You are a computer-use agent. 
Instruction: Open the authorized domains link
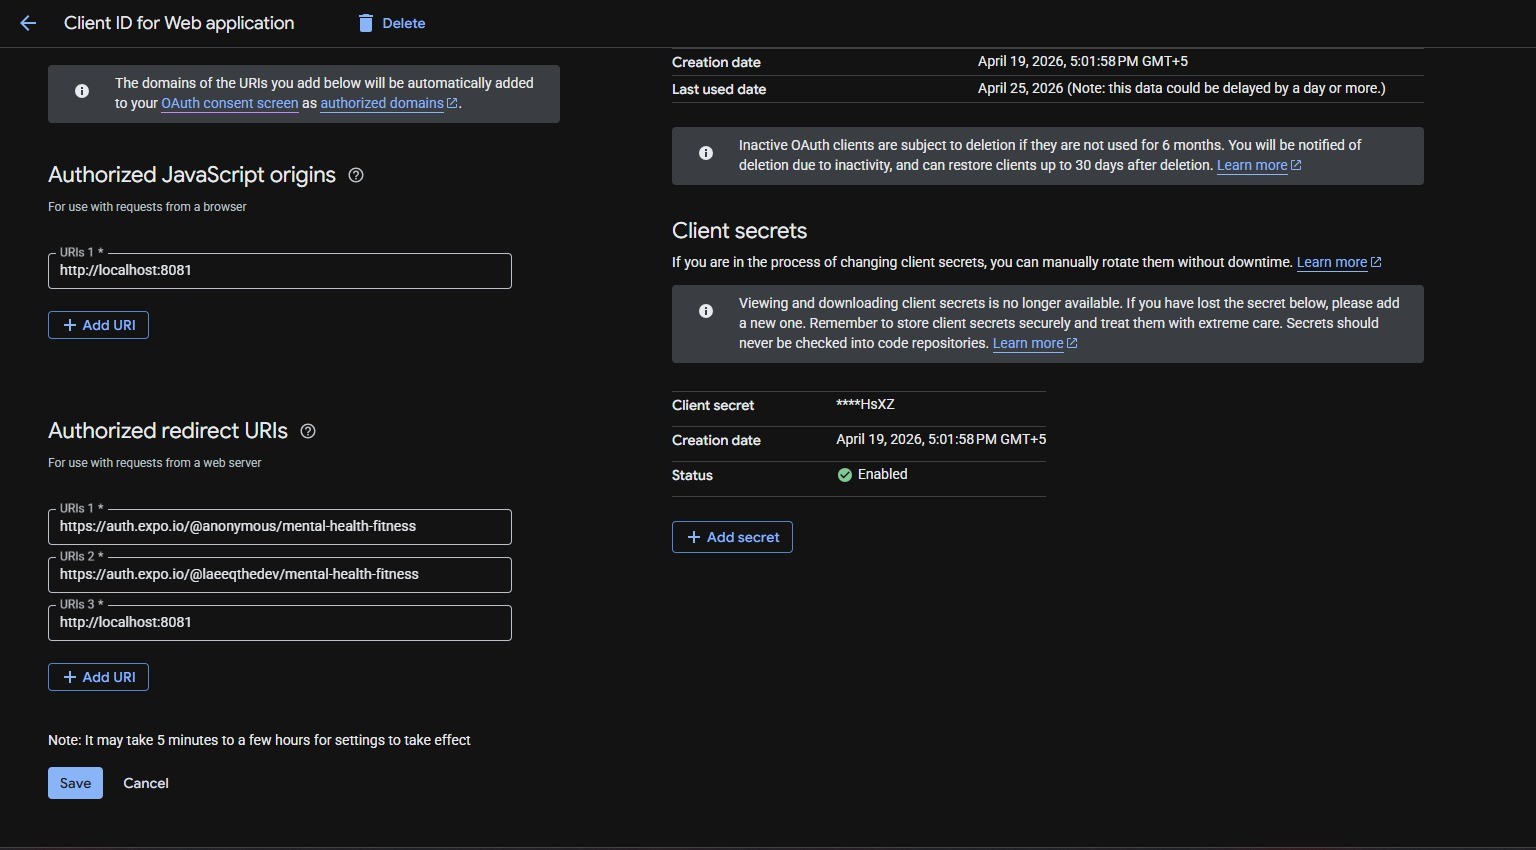coord(382,103)
